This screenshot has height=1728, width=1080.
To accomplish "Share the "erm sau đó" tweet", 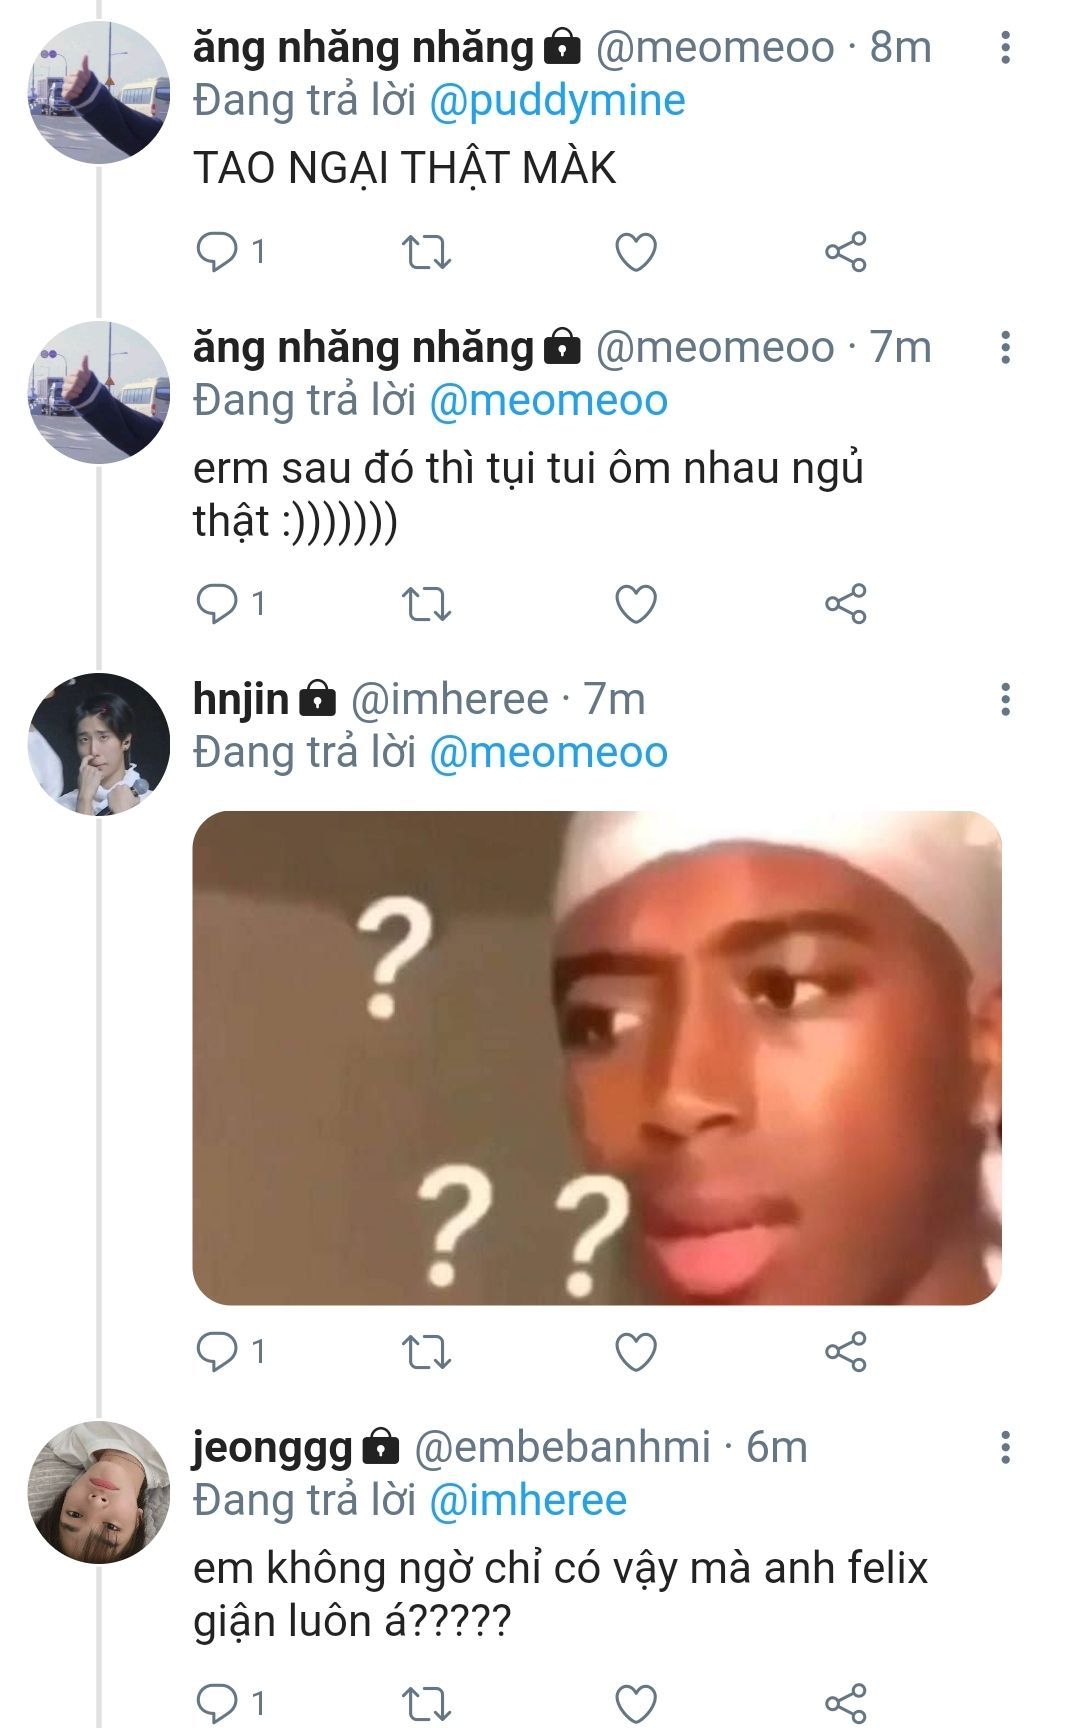I will (x=846, y=604).
